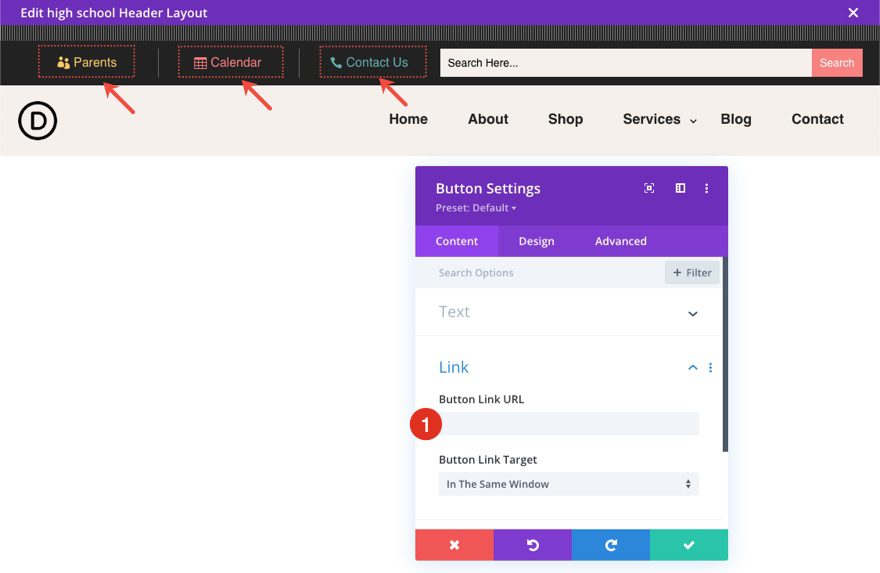The height and width of the screenshot is (573, 880).
Task: Close the Header Layout editor
Action: [853, 13]
